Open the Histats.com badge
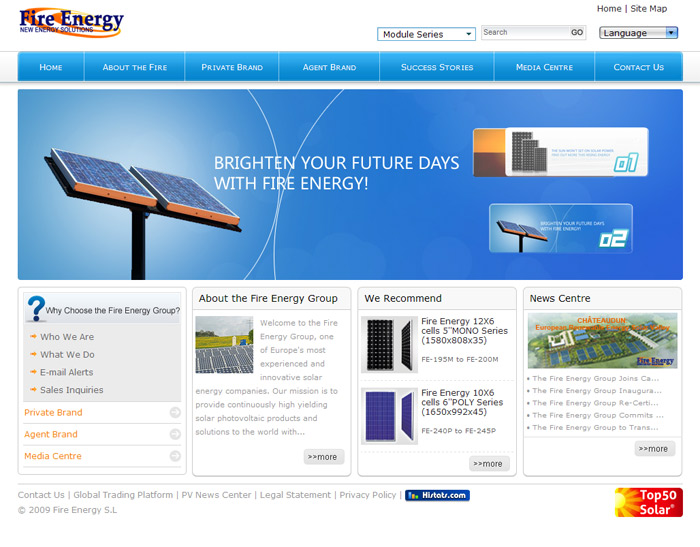Image resolution: width=700 pixels, height=547 pixels. point(437,495)
